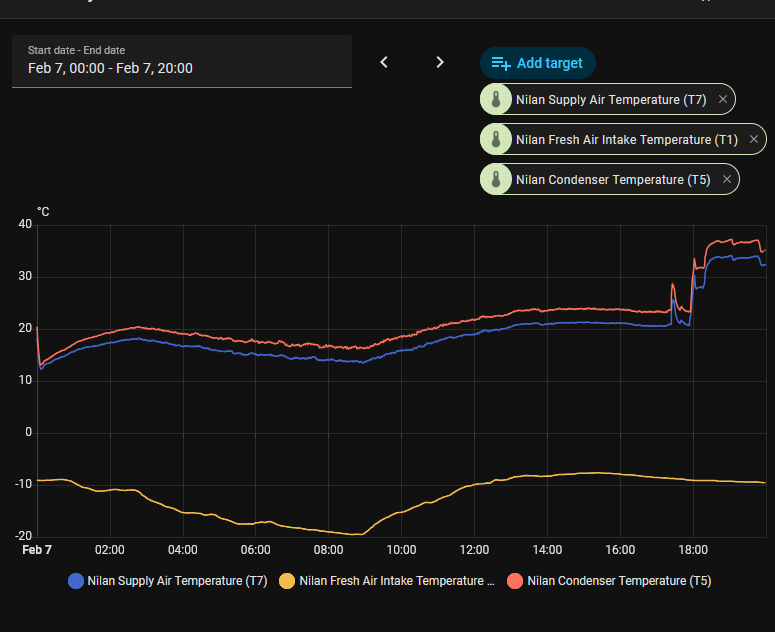This screenshot has width=775, height=632.
Task: Toggle Supply Air Temperature (T7) legend series
Action: point(177,580)
